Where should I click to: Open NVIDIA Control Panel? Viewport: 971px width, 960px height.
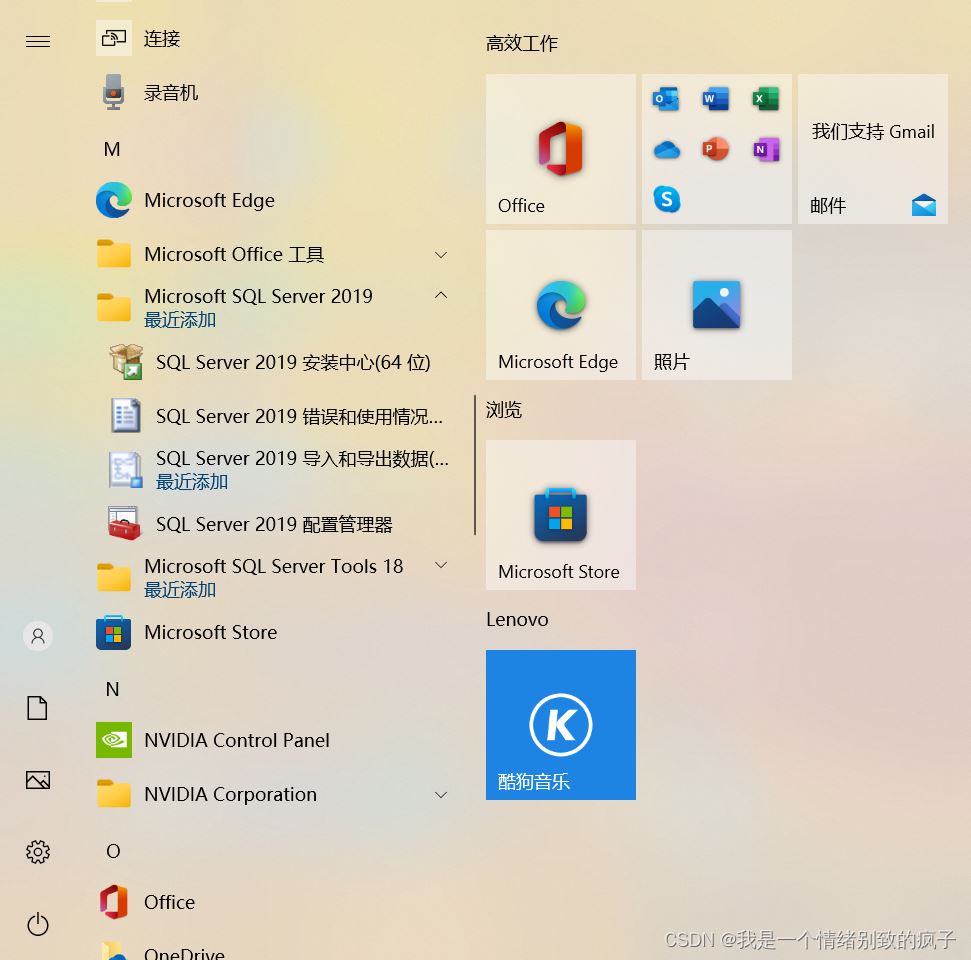272,740
